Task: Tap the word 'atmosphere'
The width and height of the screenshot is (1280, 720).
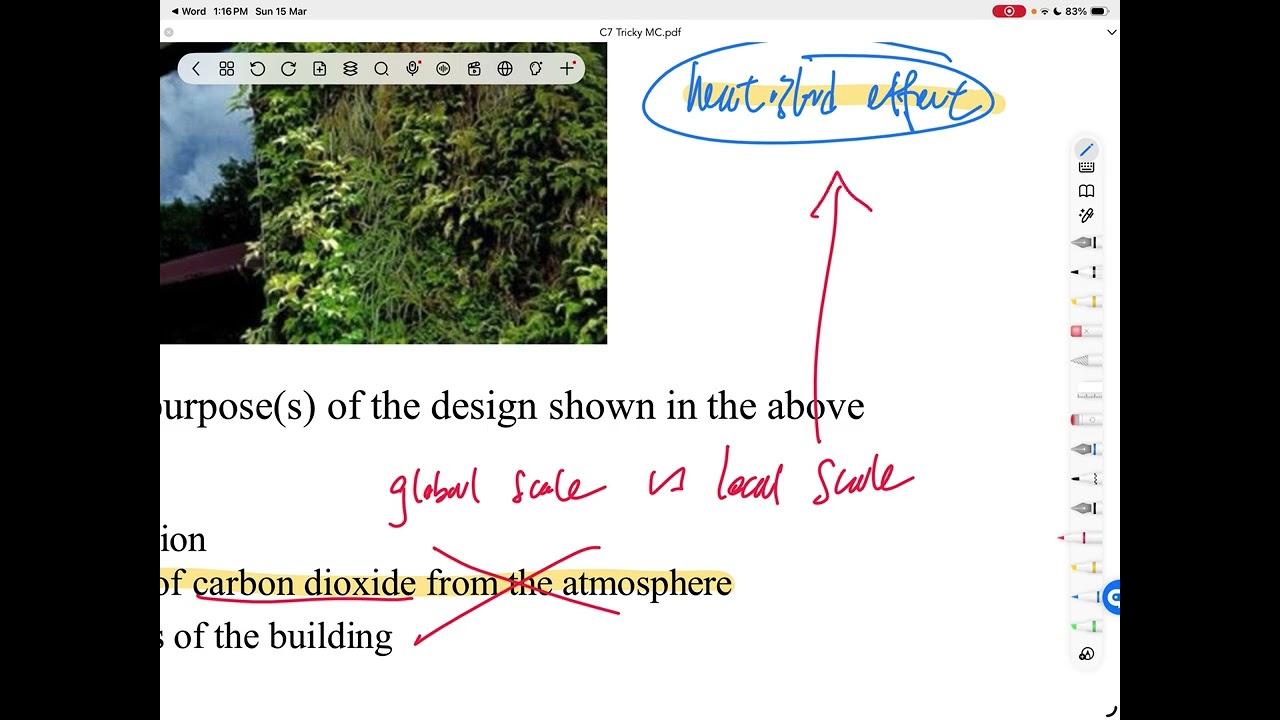Action: [647, 583]
